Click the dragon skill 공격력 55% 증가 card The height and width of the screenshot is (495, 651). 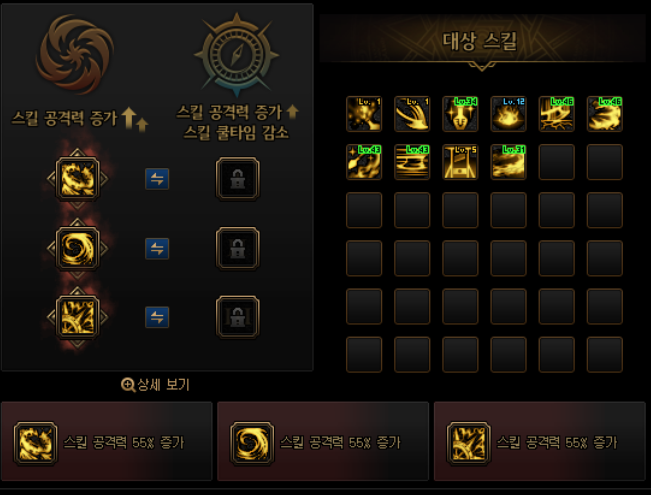pos(107,441)
